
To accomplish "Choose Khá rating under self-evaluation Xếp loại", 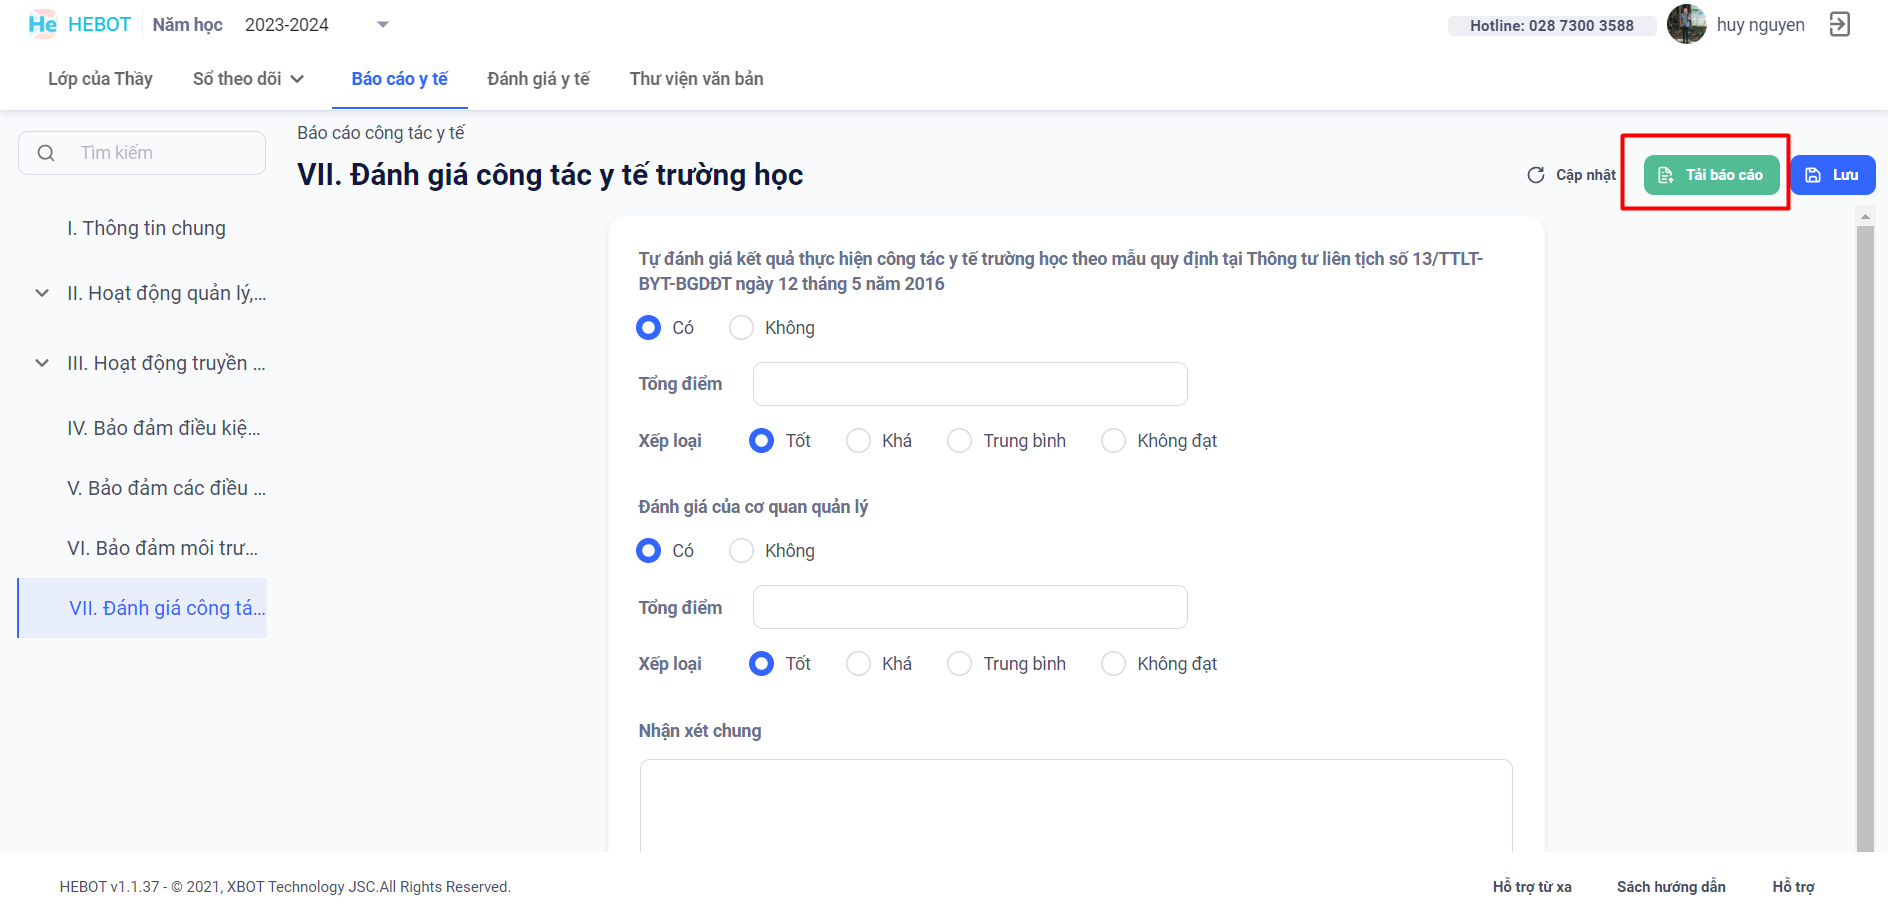I will pos(858,441).
